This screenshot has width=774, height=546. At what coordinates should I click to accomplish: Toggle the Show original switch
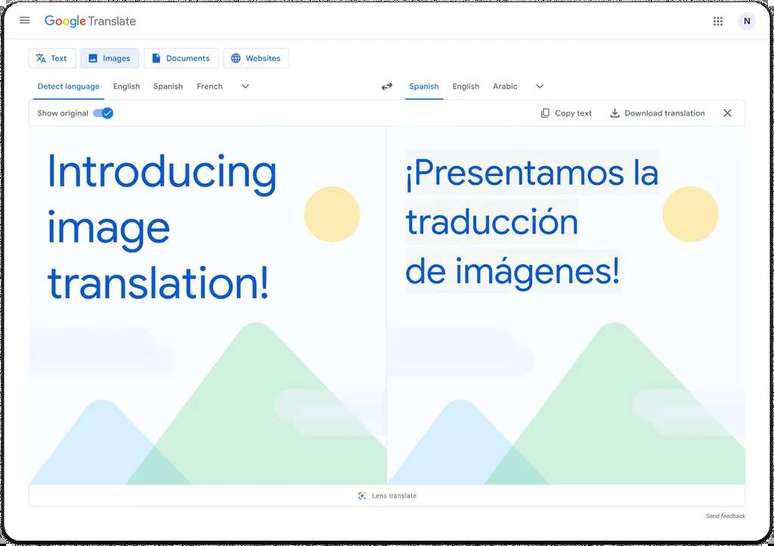coord(103,113)
